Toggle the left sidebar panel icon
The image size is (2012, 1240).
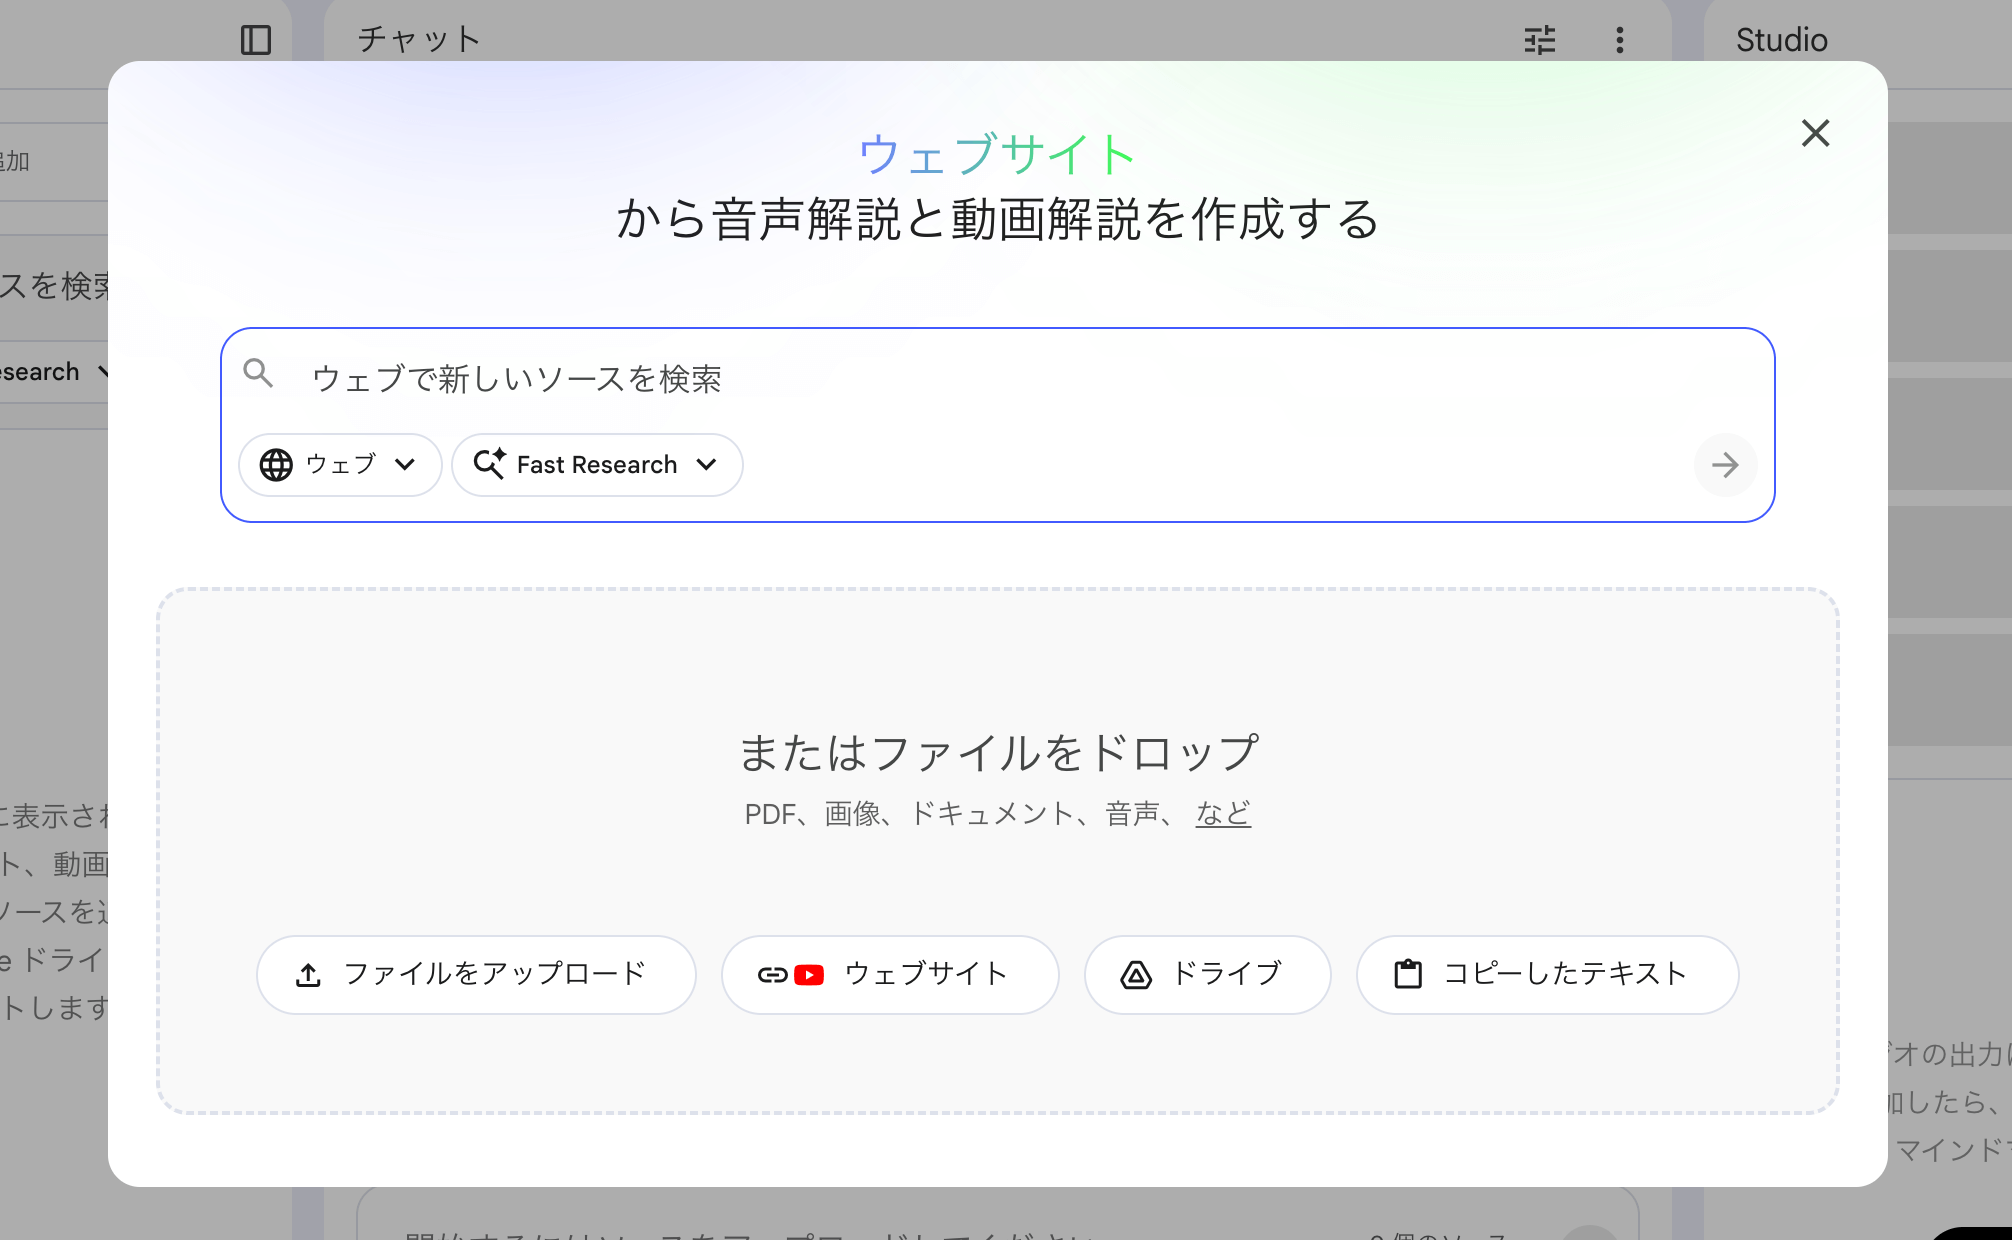[x=256, y=40]
